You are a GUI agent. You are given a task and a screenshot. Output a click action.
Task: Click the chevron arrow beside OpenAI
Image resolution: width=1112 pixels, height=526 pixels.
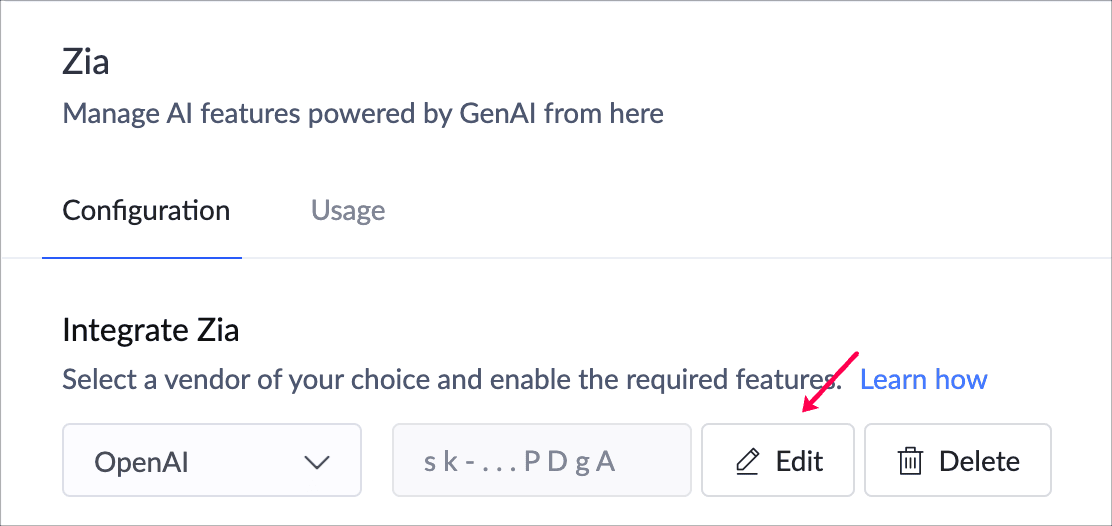pos(316,462)
